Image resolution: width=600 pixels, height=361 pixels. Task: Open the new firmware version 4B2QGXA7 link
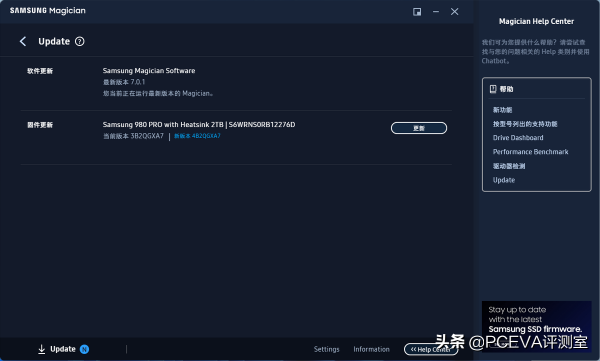[x=197, y=136]
